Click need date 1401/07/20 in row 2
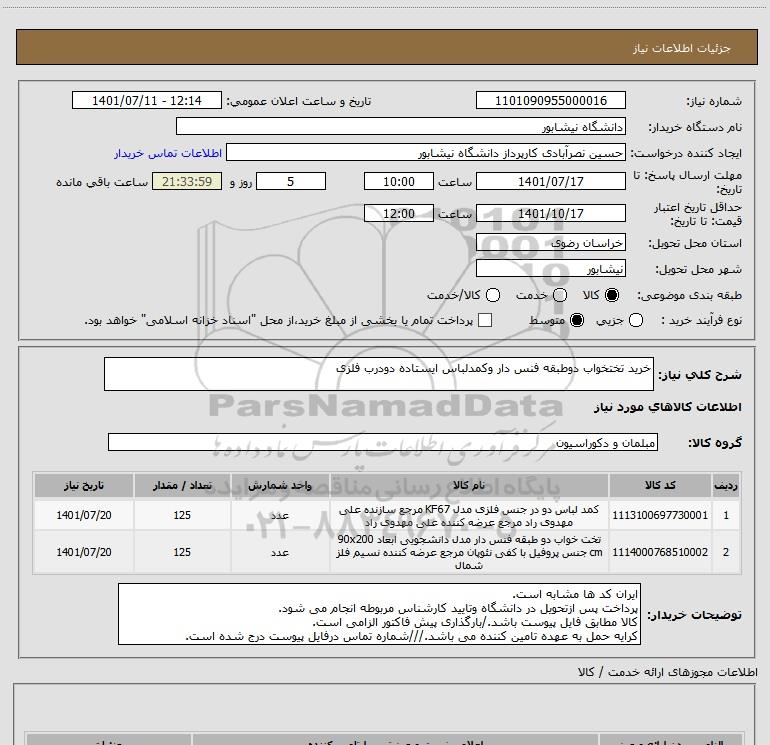Image resolution: width=770 pixels, height=745 pixels. pos(83,552)
